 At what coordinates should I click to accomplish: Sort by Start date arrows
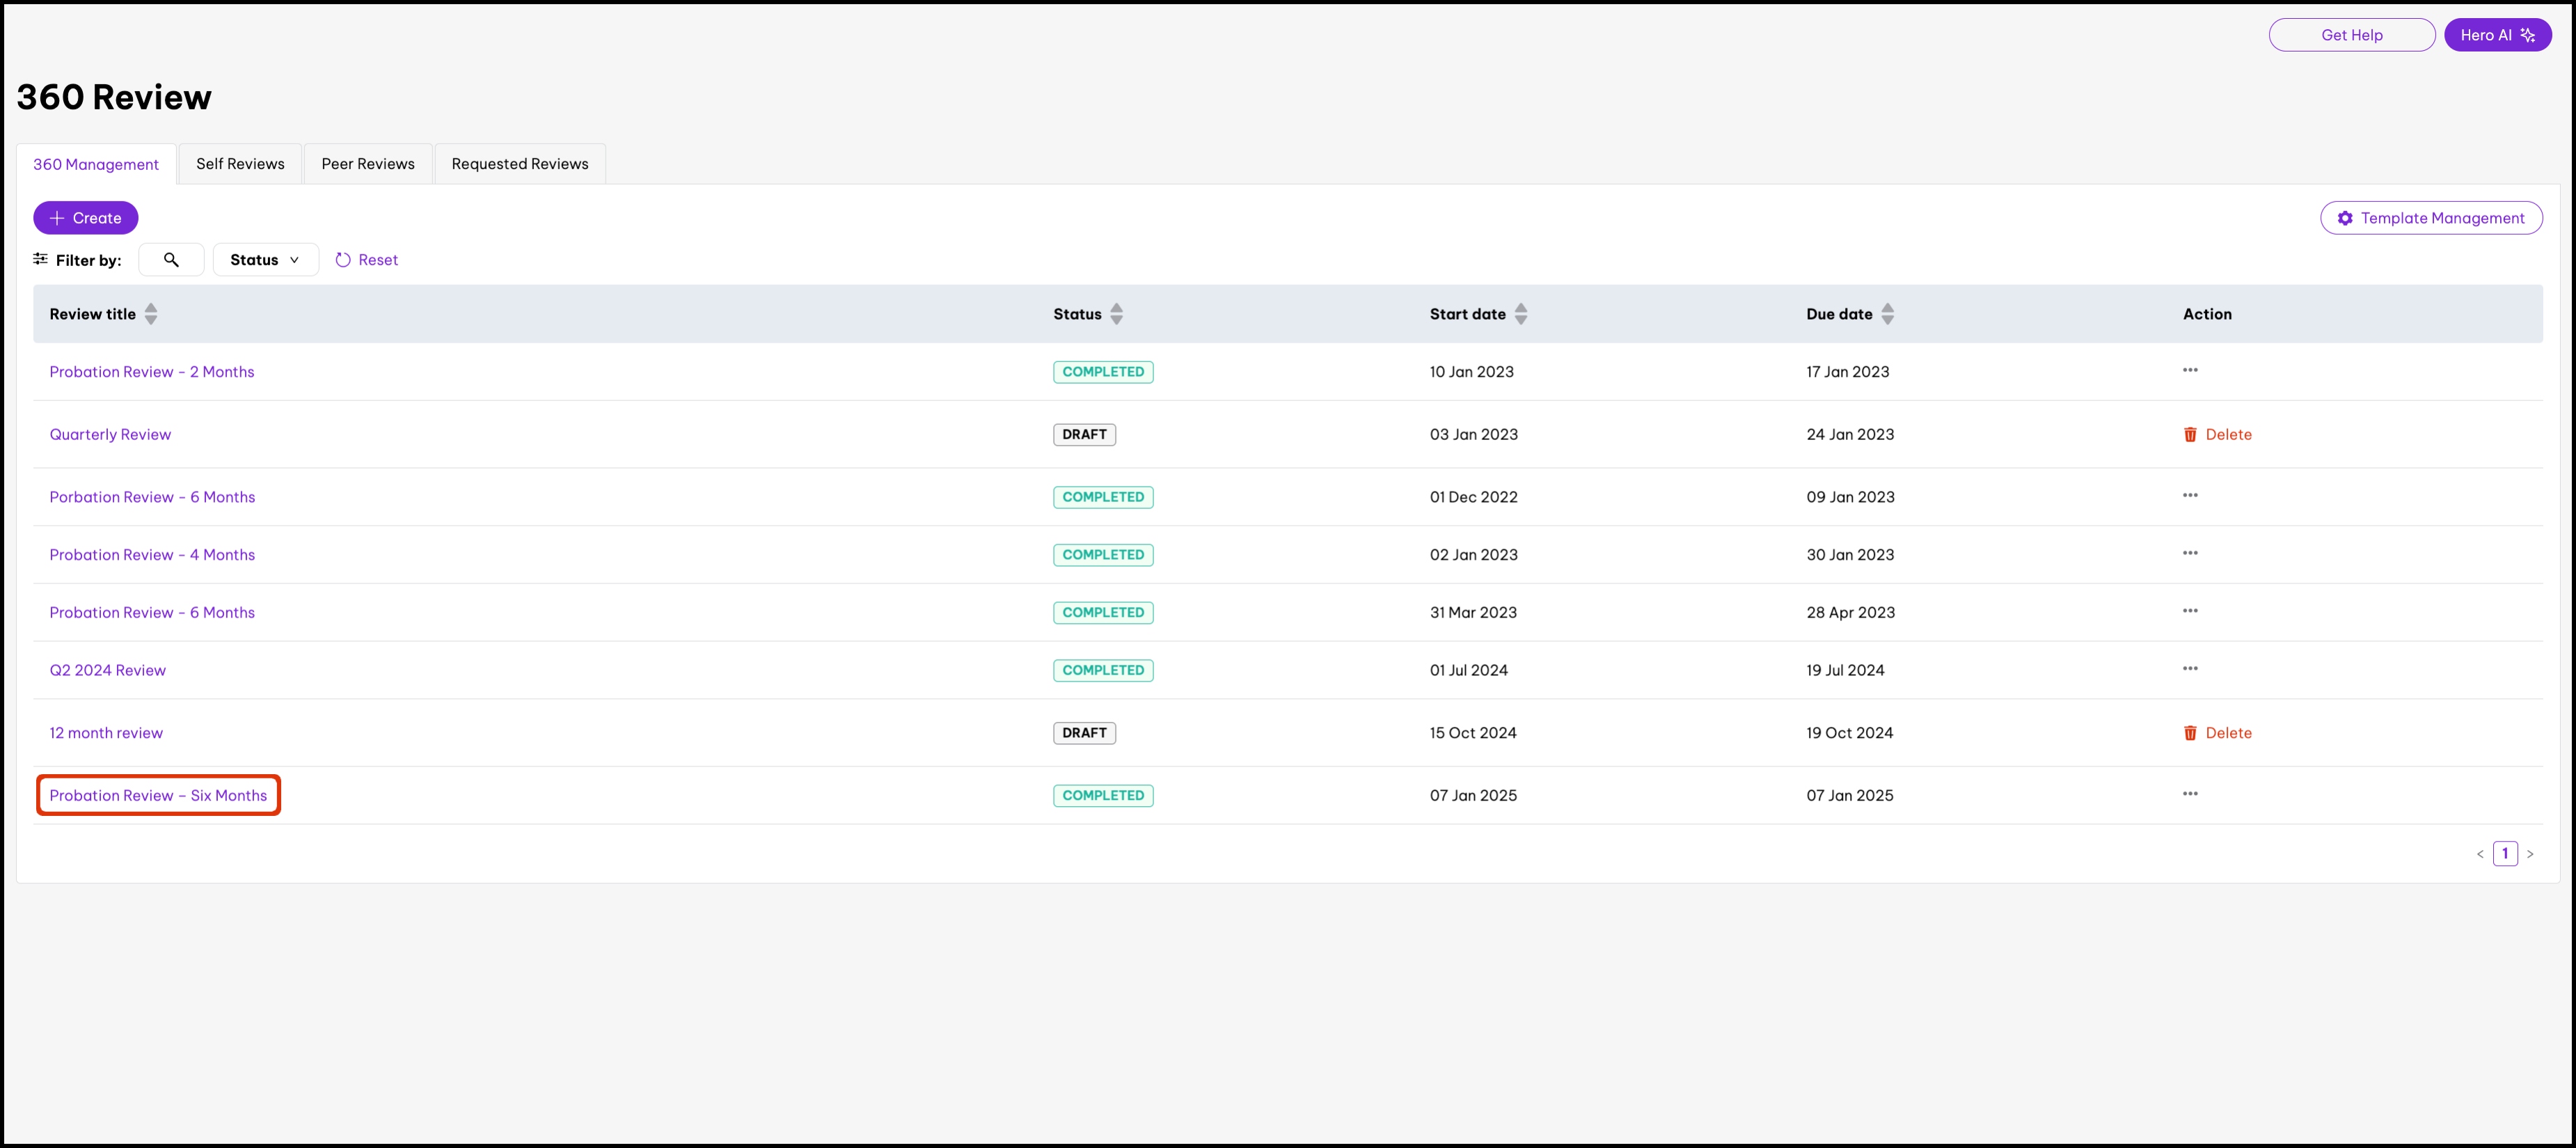pos(1520,314)
